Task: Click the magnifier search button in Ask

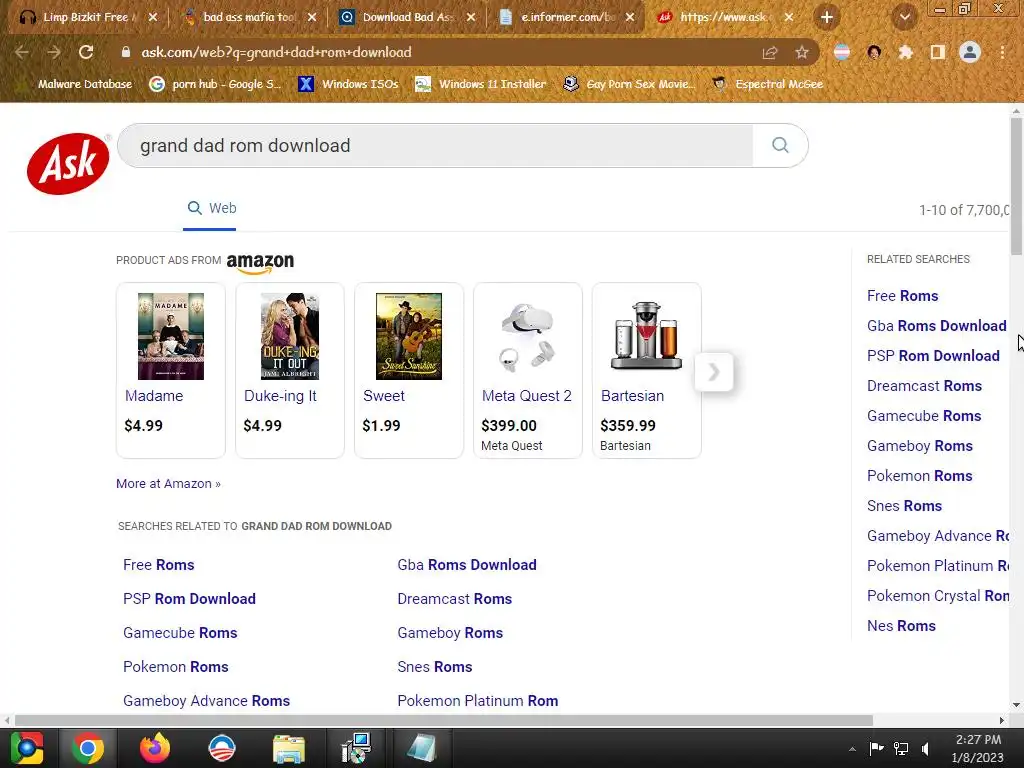Action: point(780,145)
